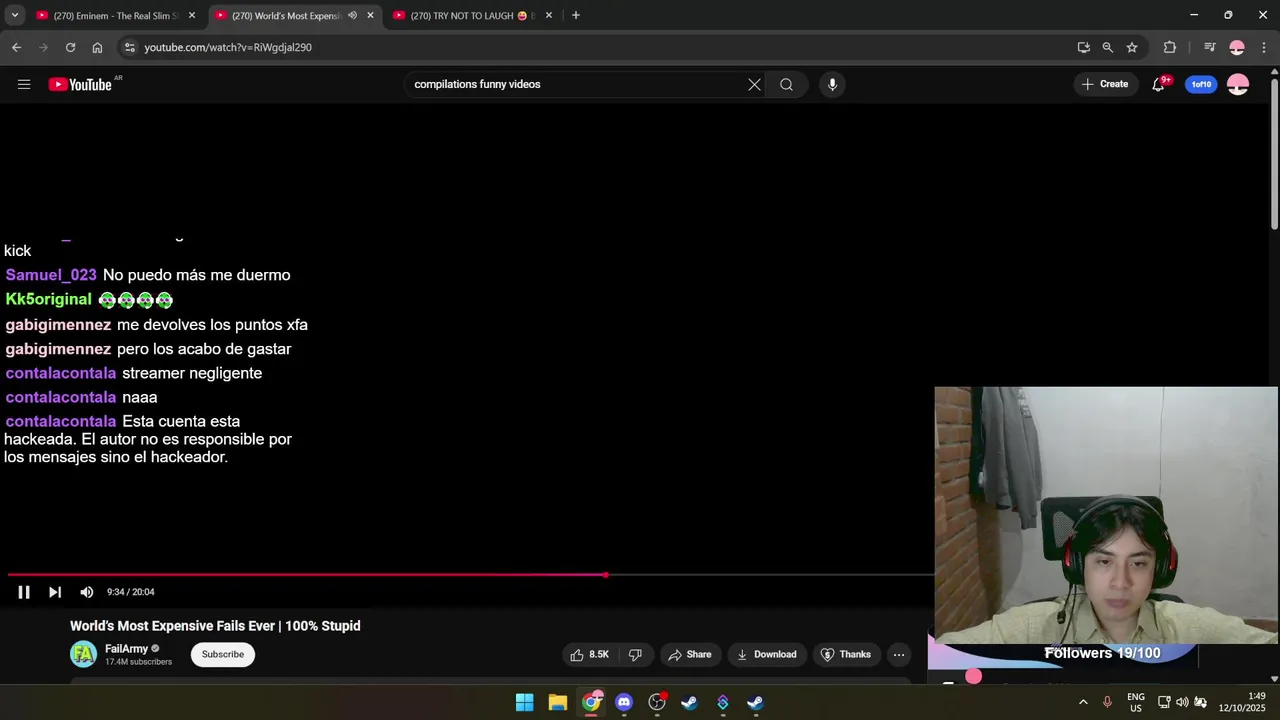Click the Share button

pyautogui.click(x=690, y=654)
